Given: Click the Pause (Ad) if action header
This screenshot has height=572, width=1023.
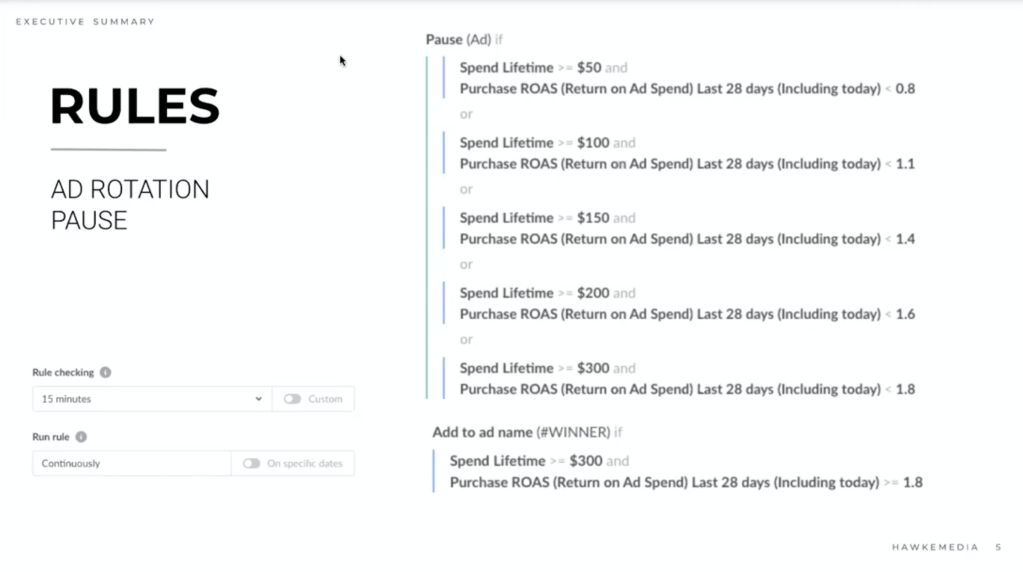Looking at the screenshot, I should pyautogui.click(x=464, y=39).
